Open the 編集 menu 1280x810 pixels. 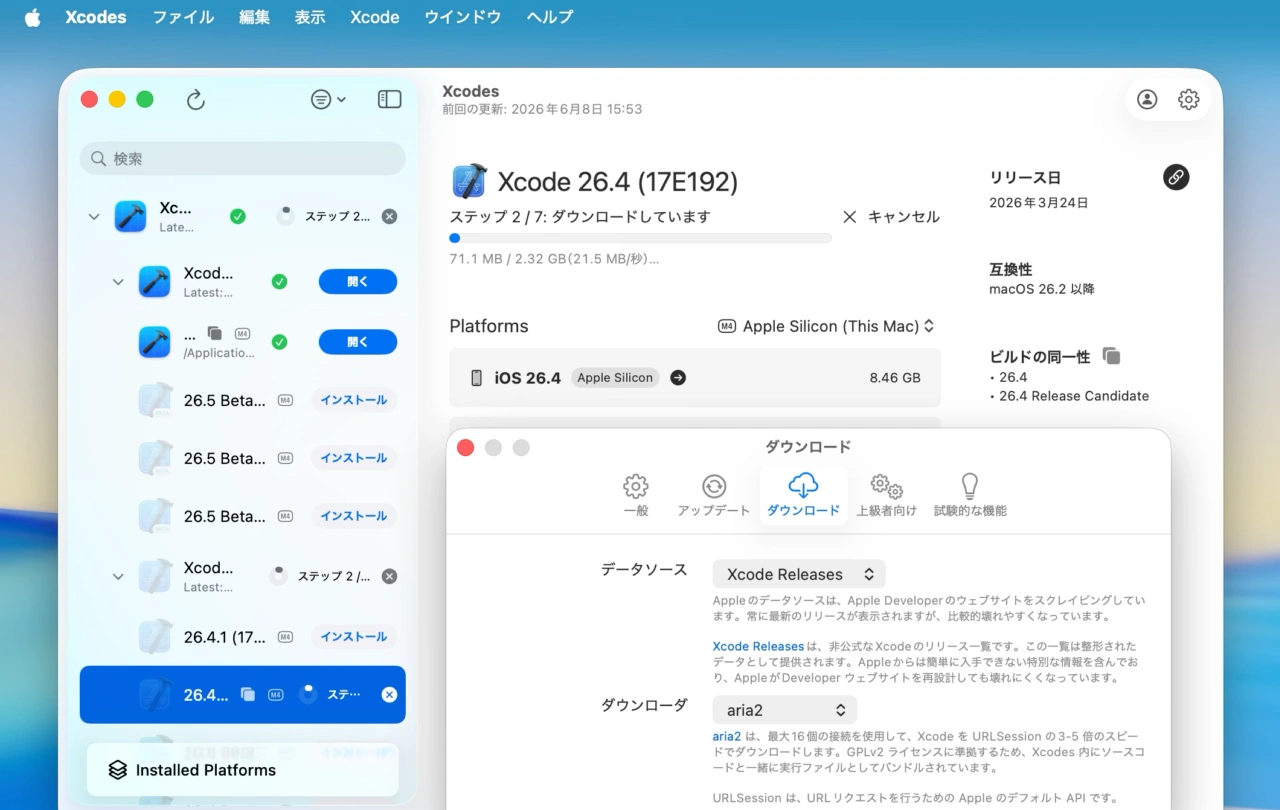(254, 17)
